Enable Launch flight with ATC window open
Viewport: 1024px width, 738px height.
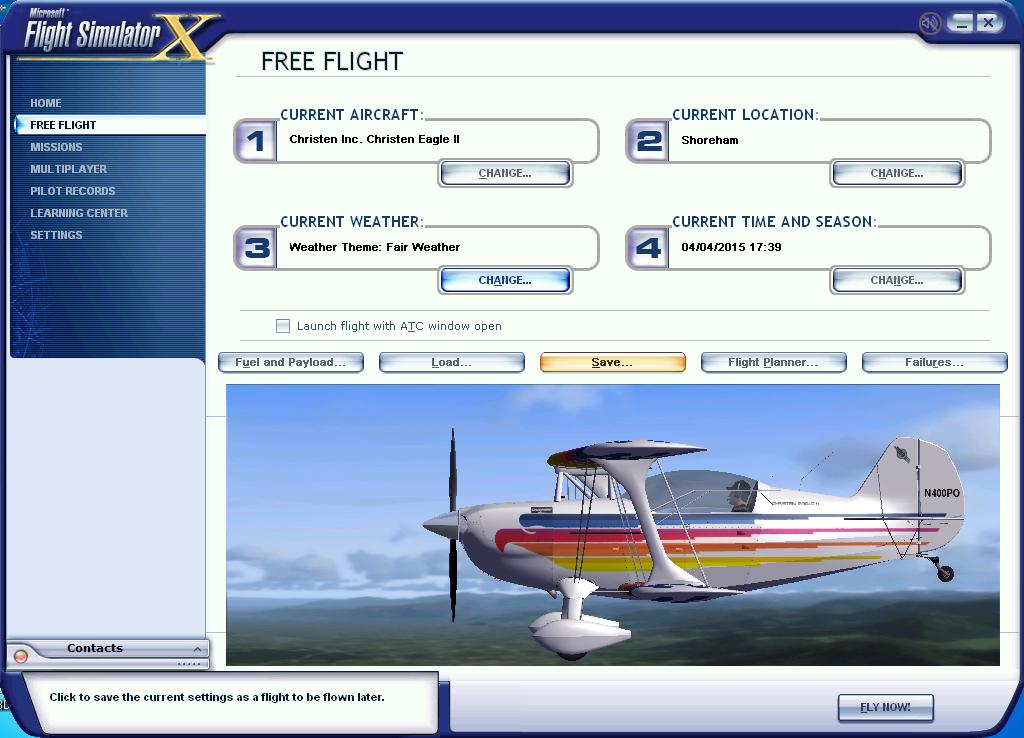coord(283,326)
